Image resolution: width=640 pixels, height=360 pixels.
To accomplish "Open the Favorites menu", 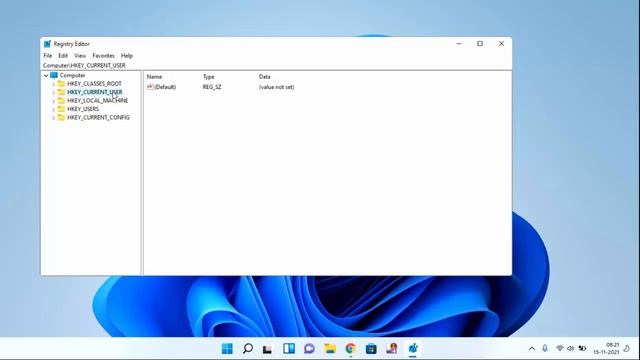I will pos(103,56).
